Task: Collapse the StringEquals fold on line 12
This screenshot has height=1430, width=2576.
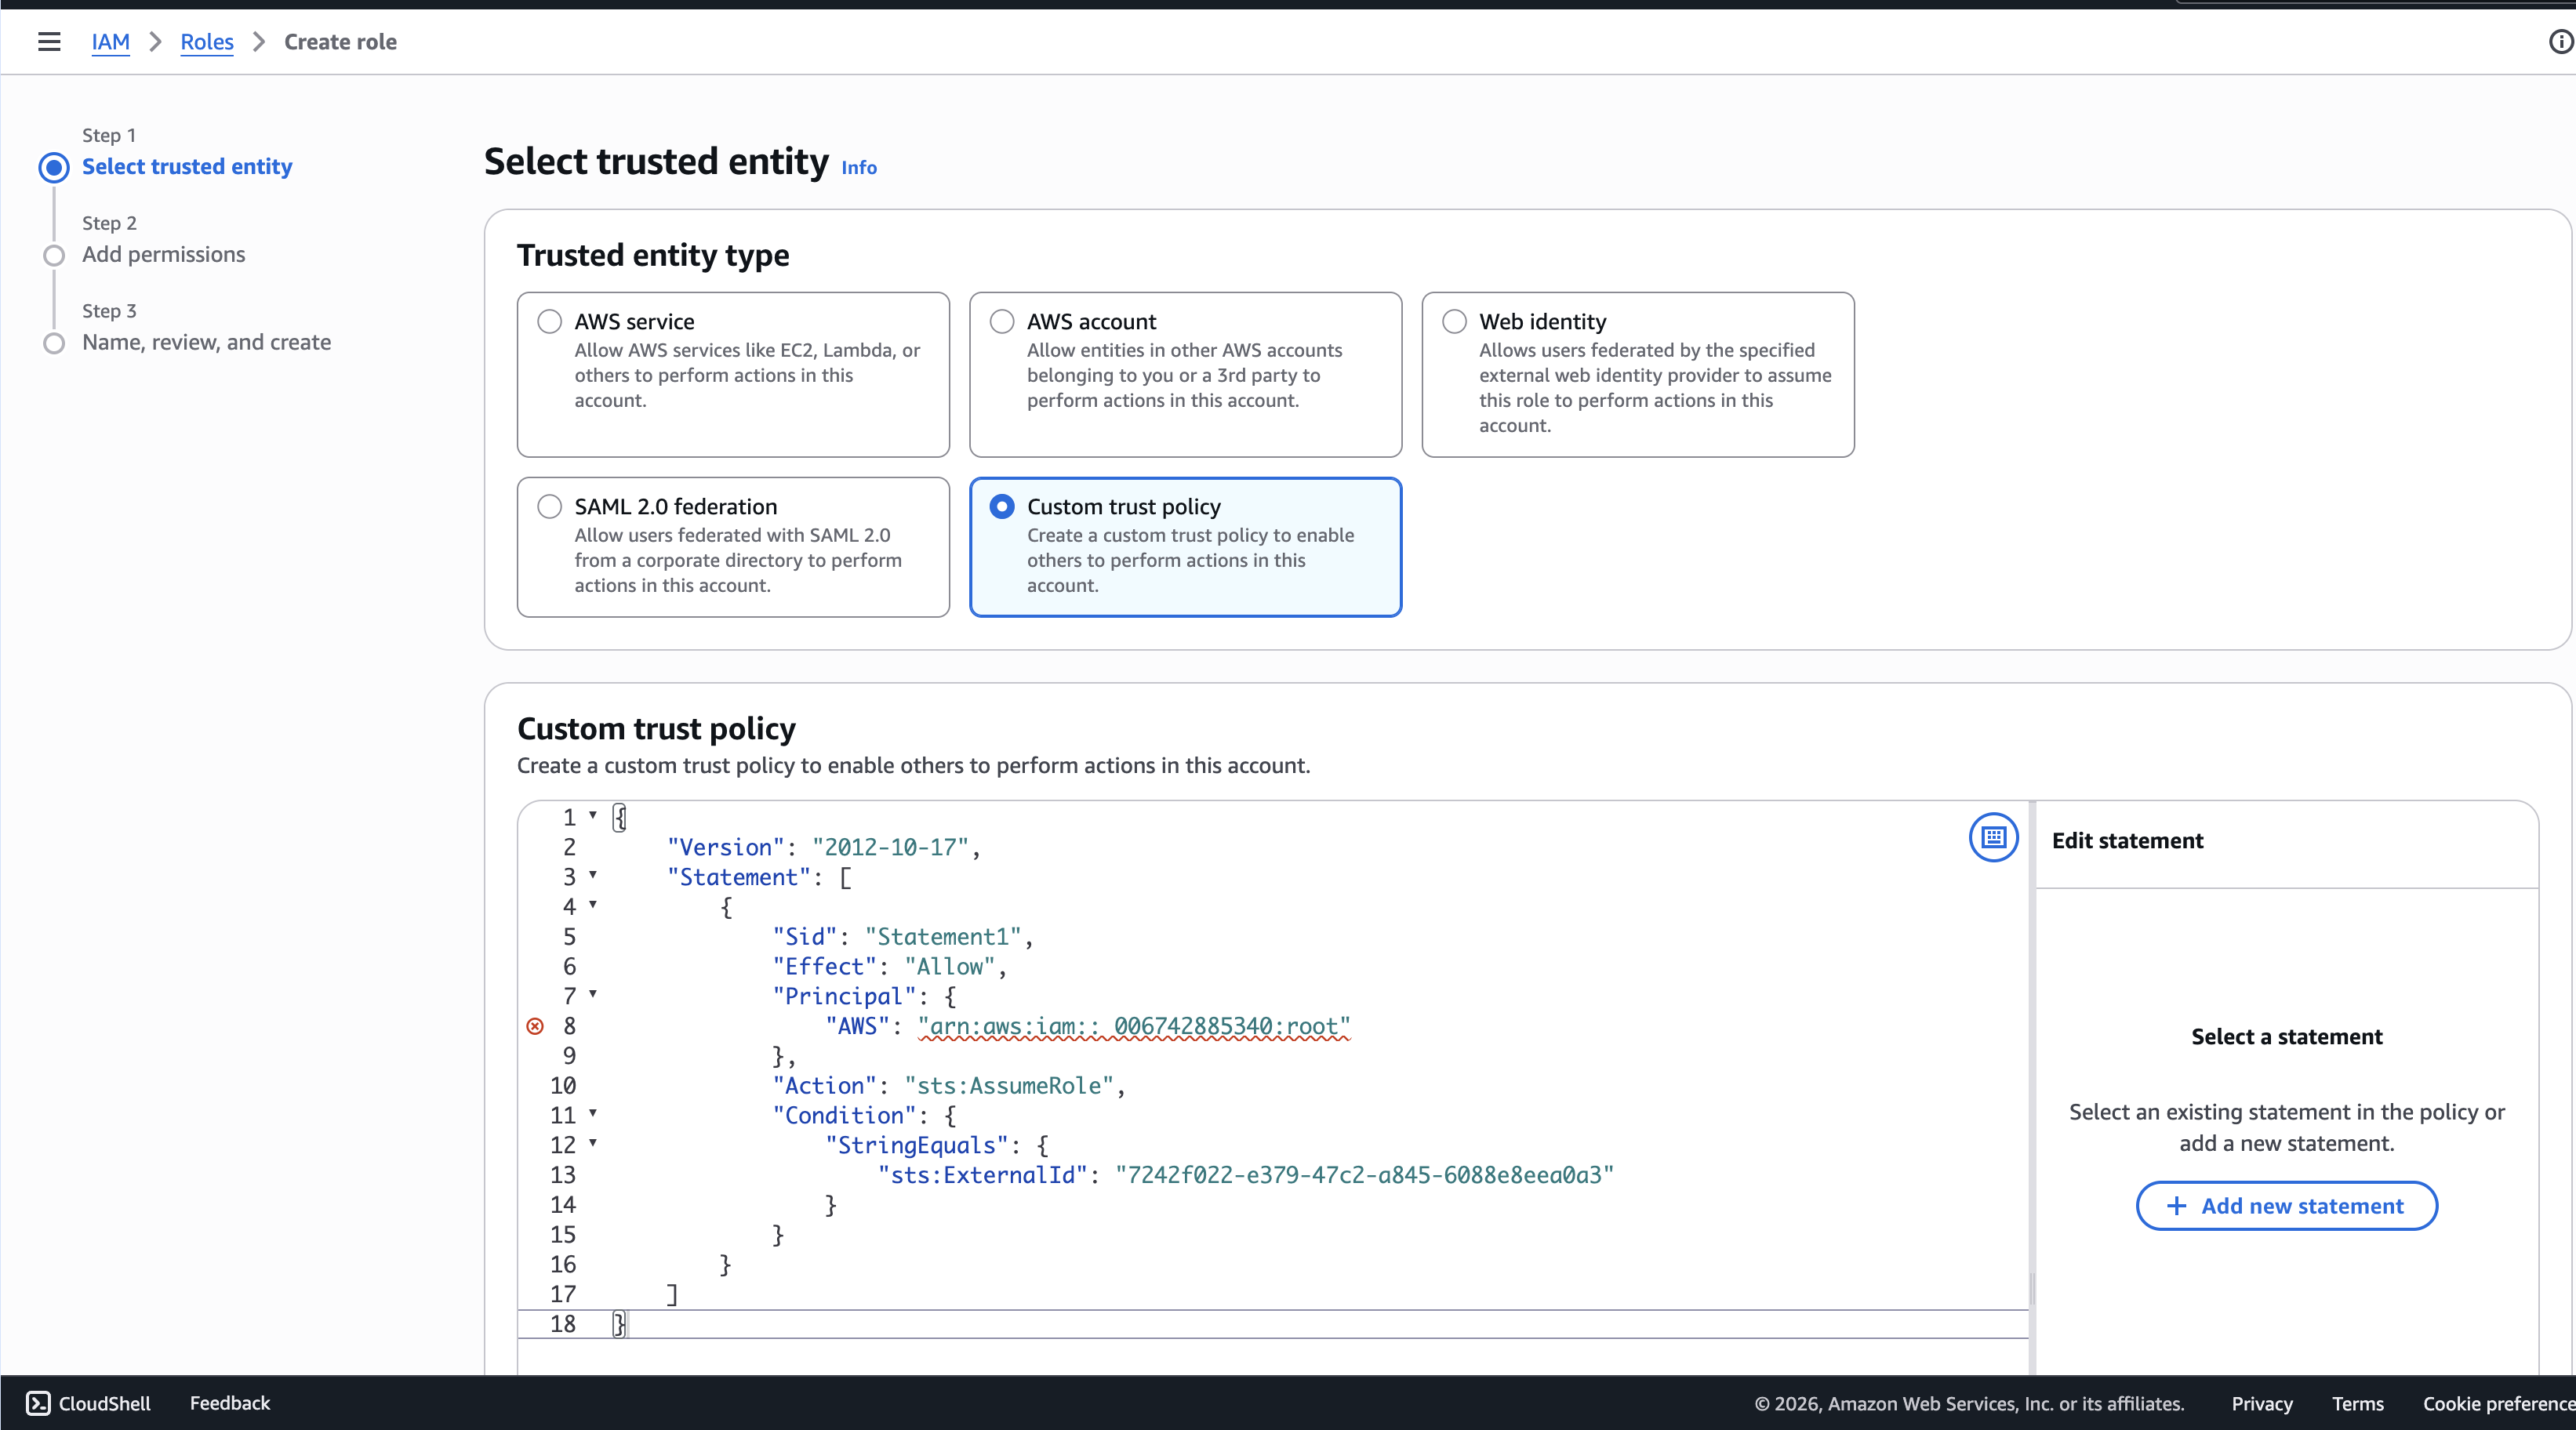Action: 593,1143
